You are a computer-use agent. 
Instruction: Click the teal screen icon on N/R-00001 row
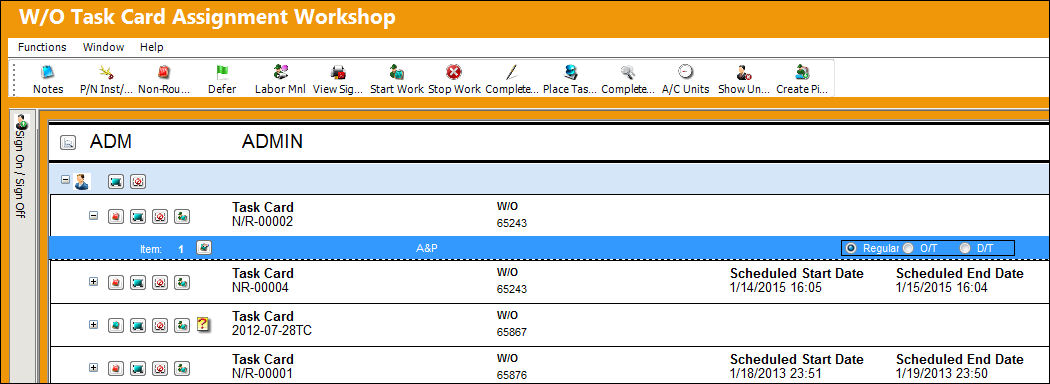coord(138,368)
